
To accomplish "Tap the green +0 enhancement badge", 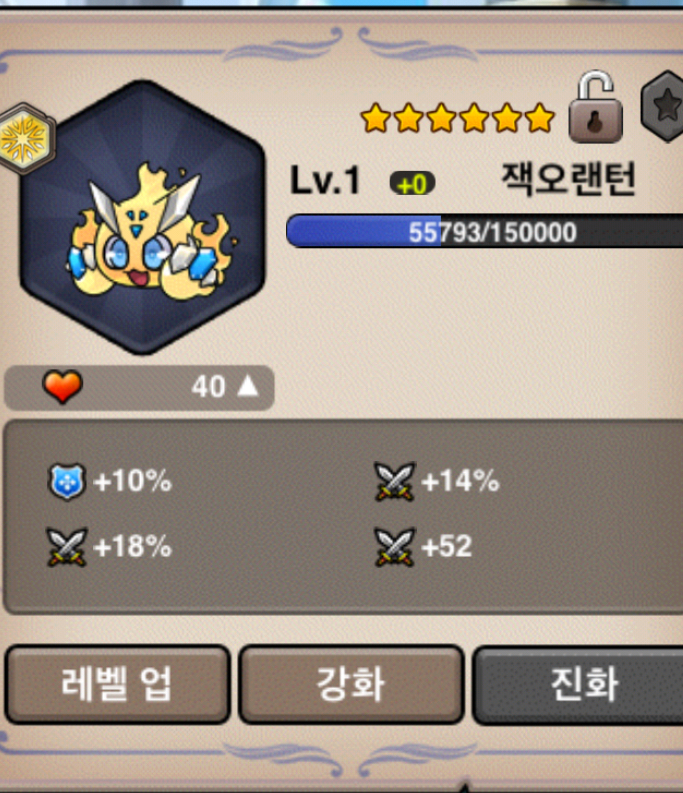I will coord(412,184).
